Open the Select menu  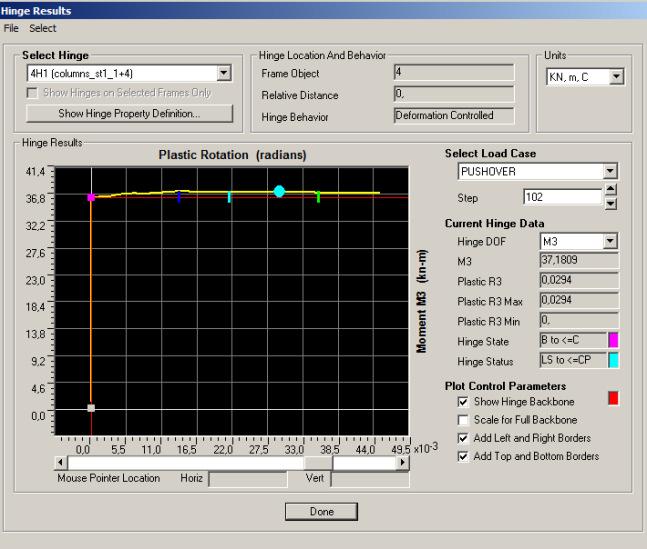click(43, 28)
